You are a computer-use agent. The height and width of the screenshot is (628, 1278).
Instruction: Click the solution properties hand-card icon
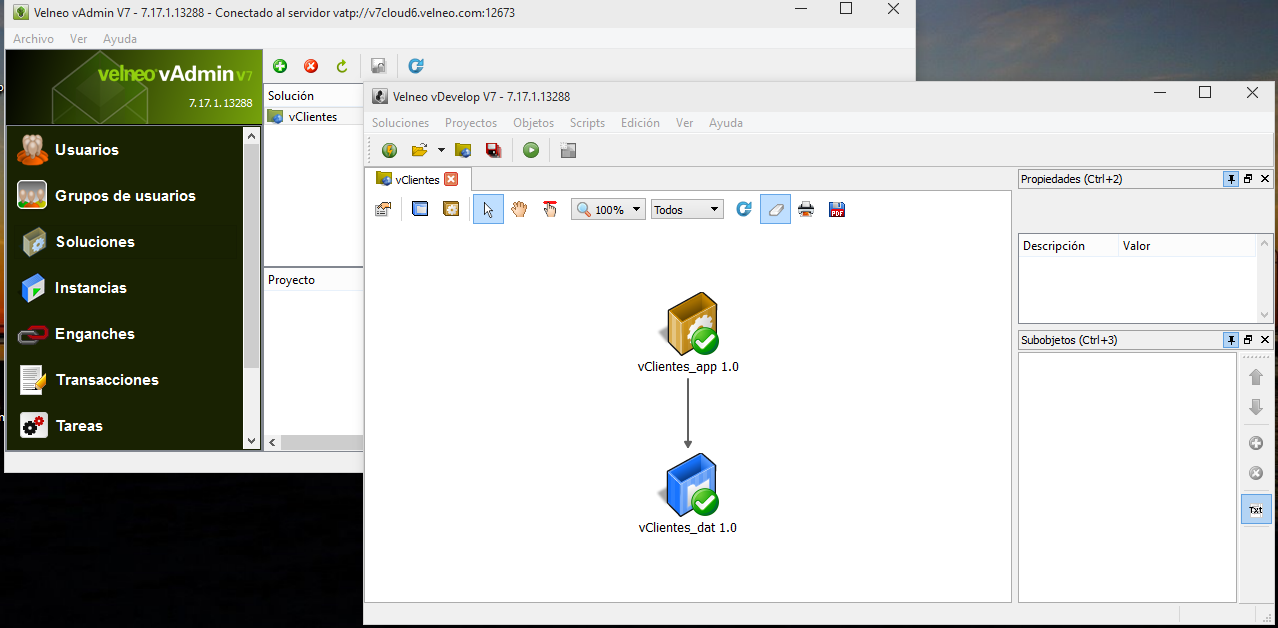383,210
